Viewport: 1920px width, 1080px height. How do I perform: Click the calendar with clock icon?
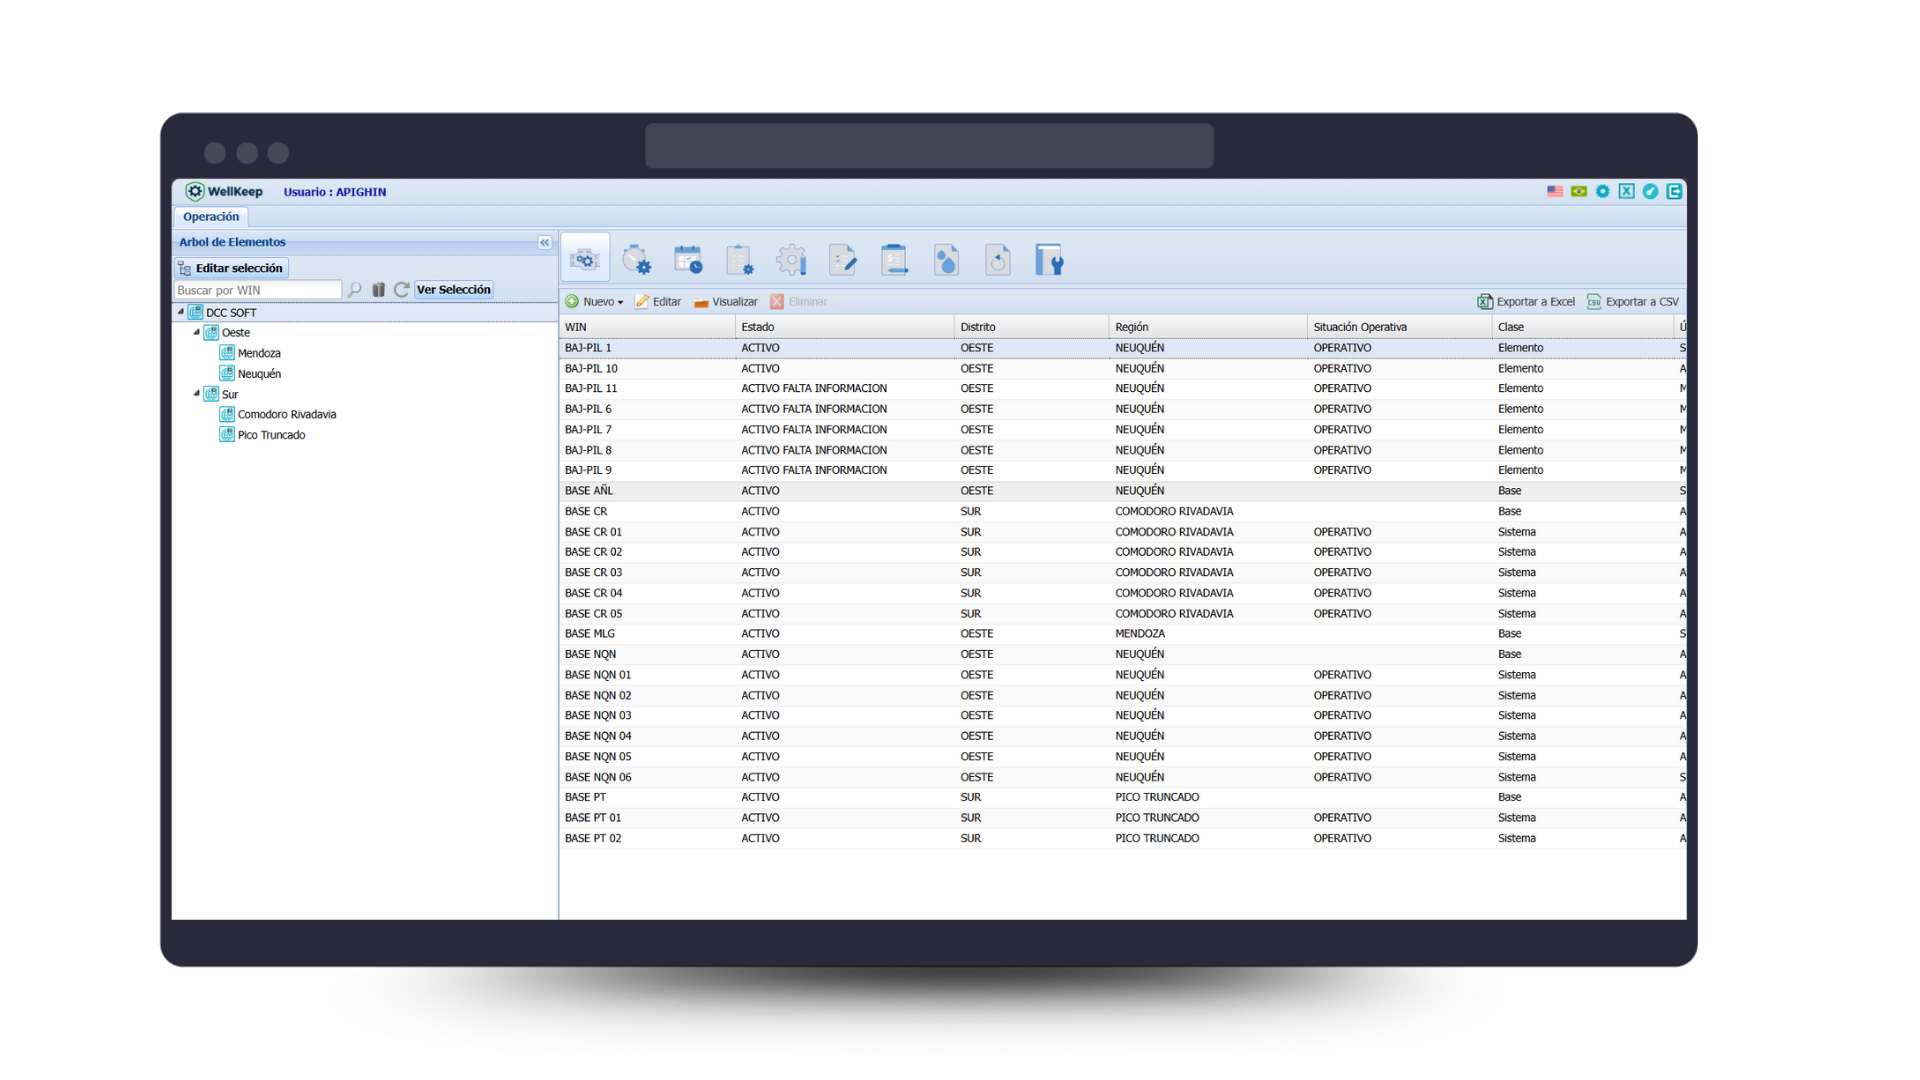click(688, 260)
